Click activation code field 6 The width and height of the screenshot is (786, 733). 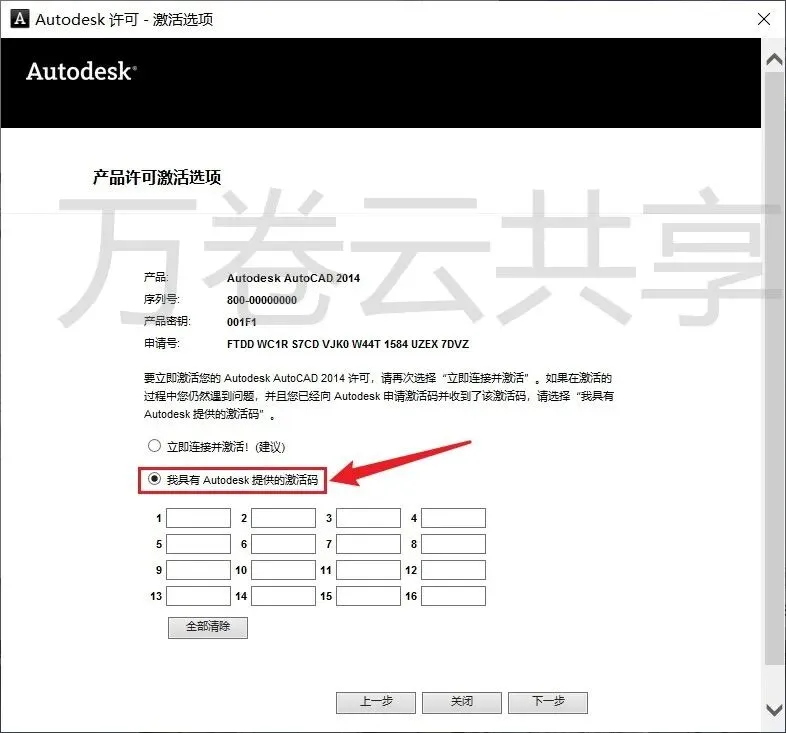coord(283,544)
